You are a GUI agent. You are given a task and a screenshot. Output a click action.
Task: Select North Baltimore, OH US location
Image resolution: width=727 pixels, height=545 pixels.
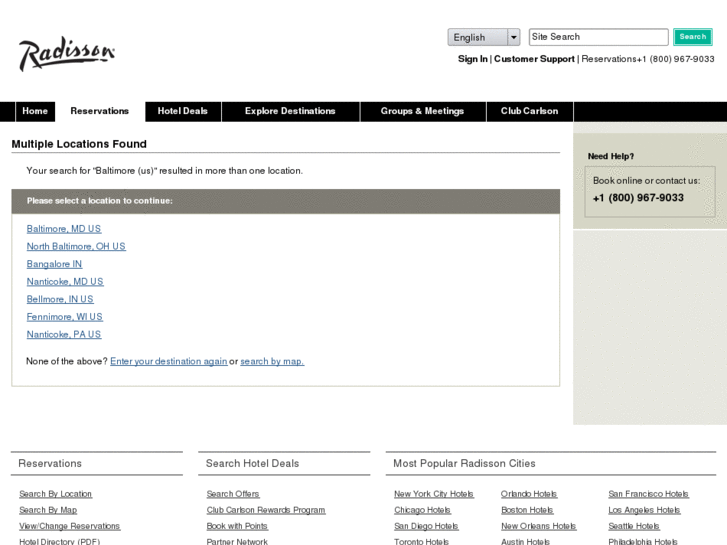click(76, 246)
